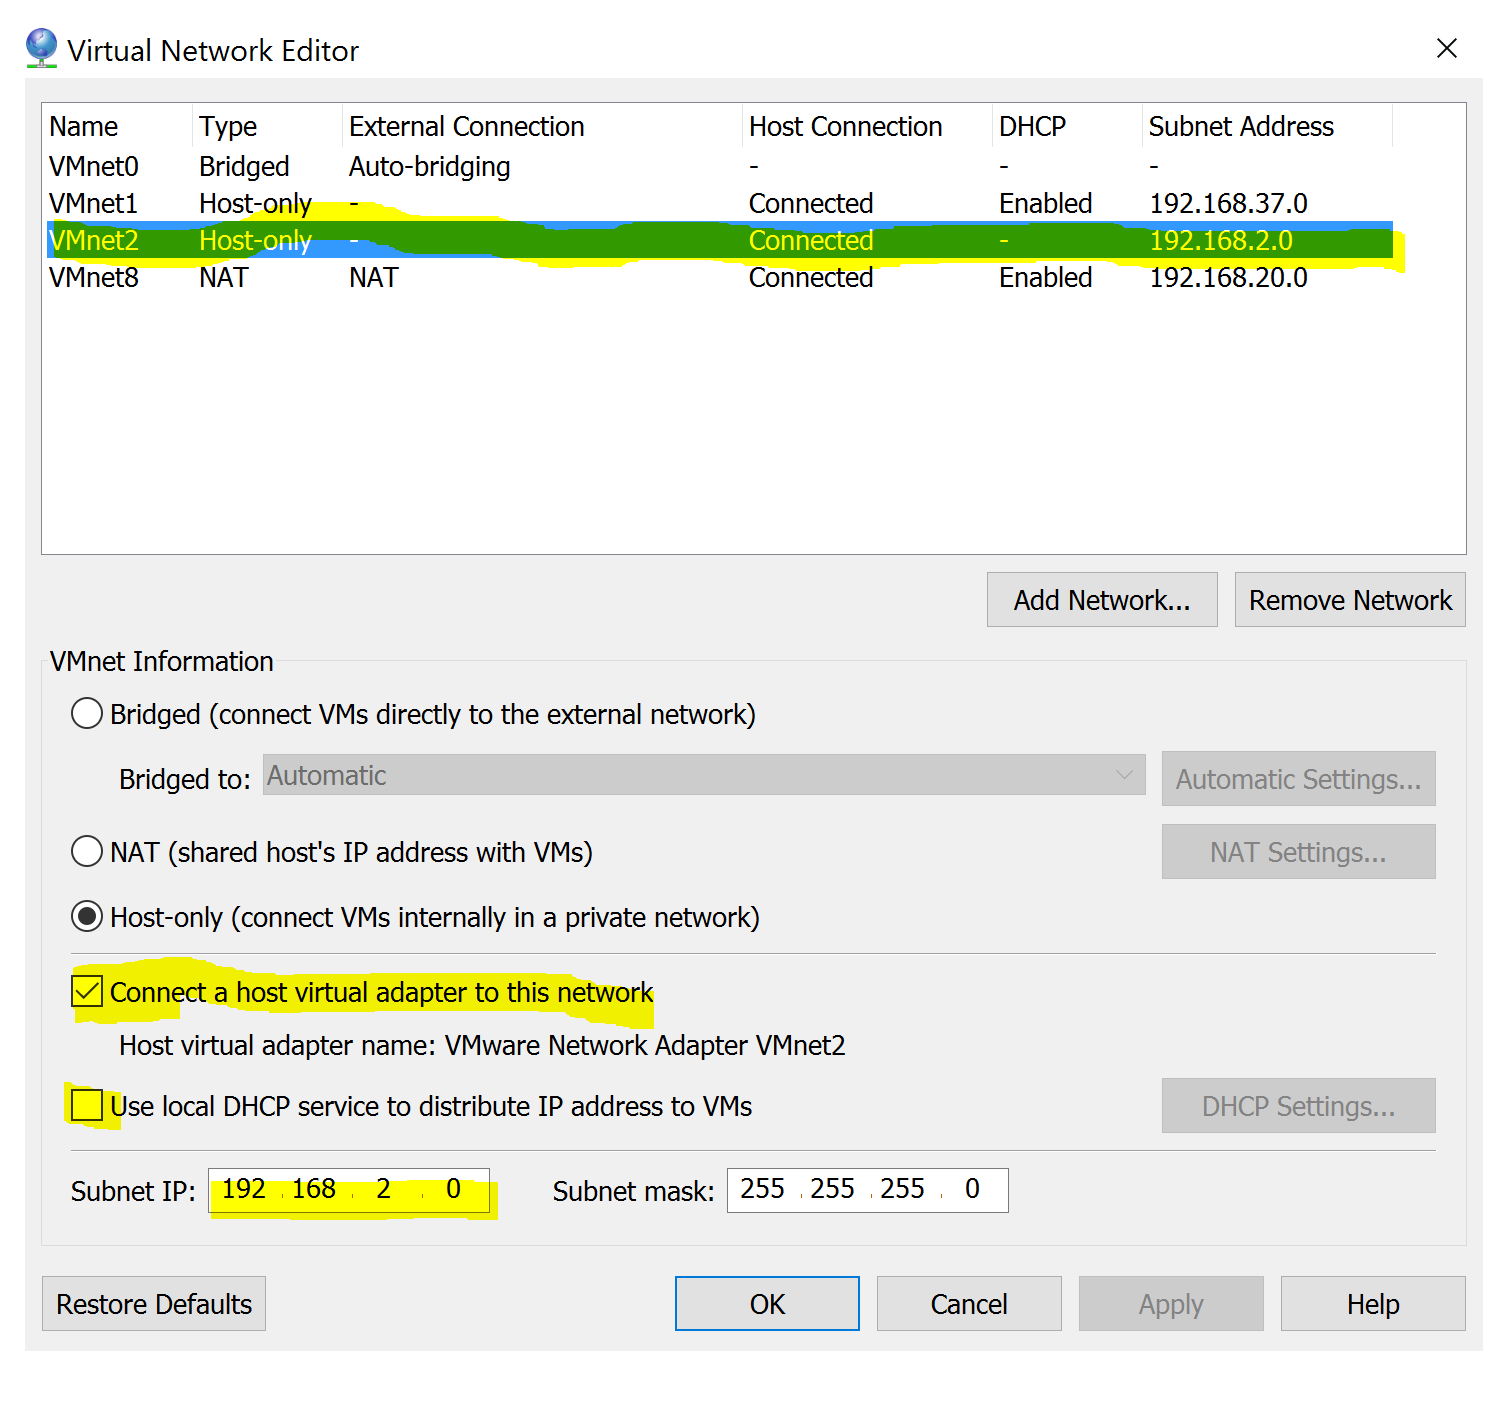Select the NAT radio button

click(86, 851)
